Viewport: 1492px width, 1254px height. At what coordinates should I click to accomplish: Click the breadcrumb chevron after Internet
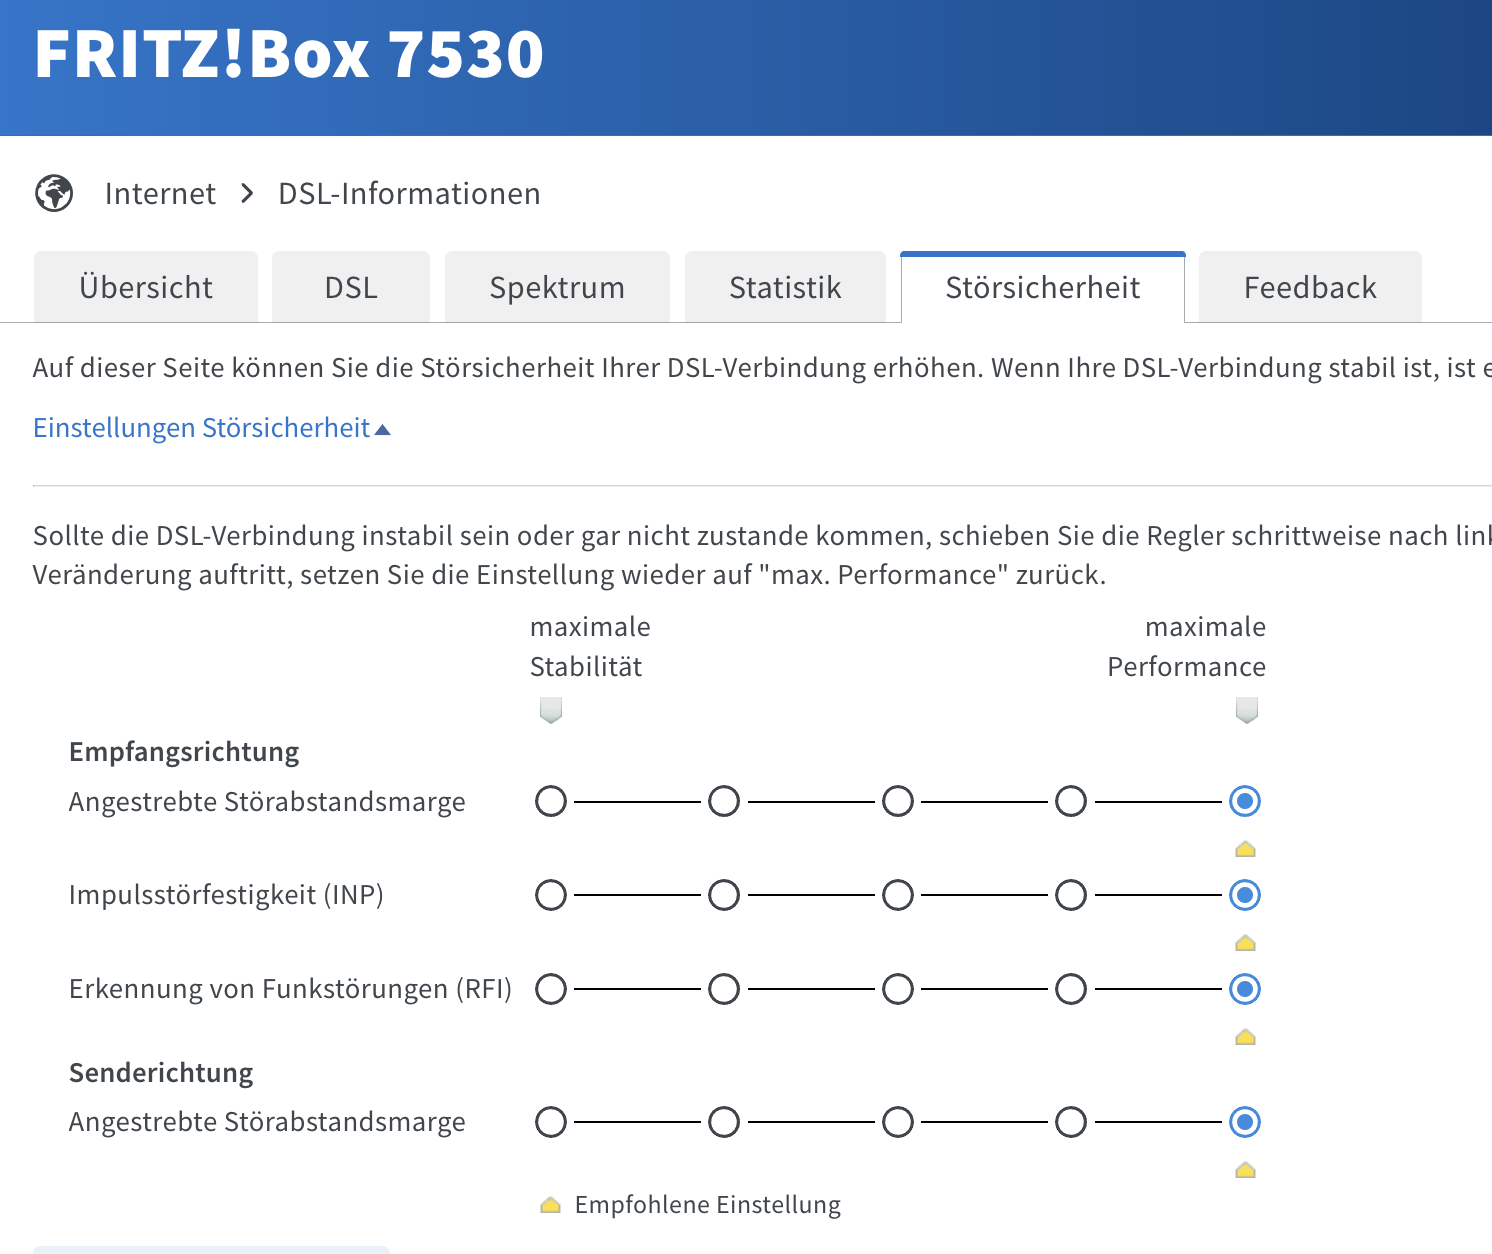[x=248, y=193]
